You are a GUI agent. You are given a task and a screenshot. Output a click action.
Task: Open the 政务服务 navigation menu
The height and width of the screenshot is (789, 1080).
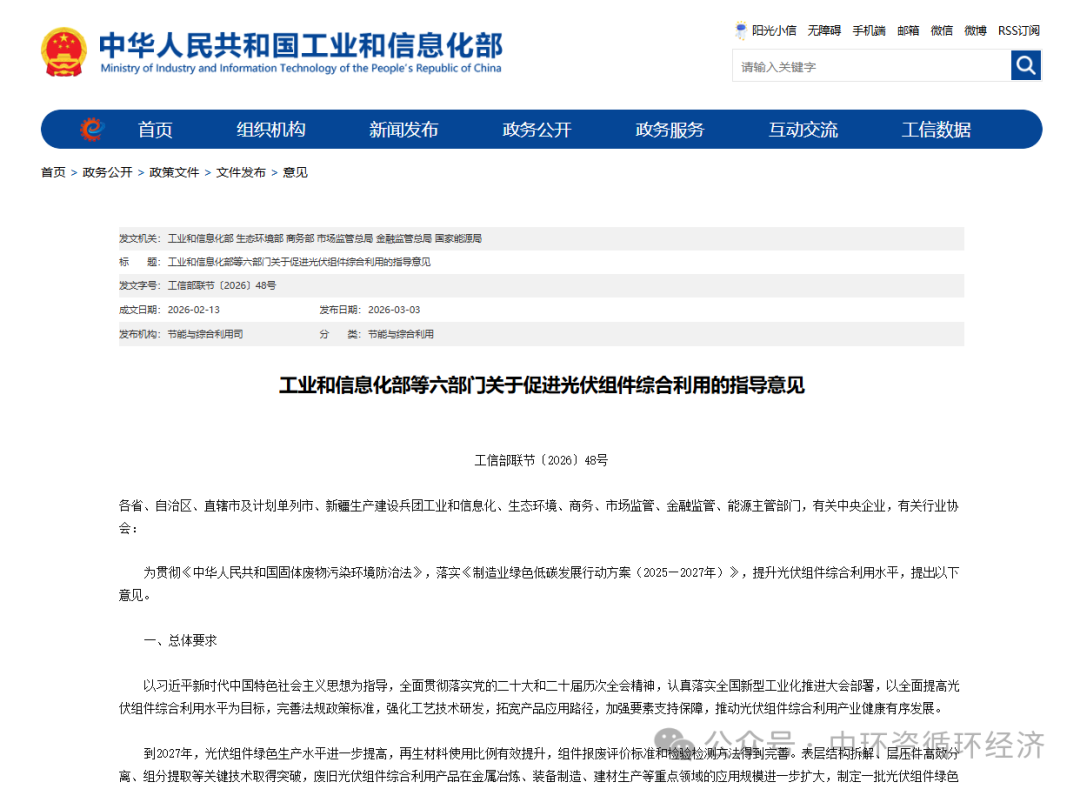pyautogui.click(x=669, y=129)
